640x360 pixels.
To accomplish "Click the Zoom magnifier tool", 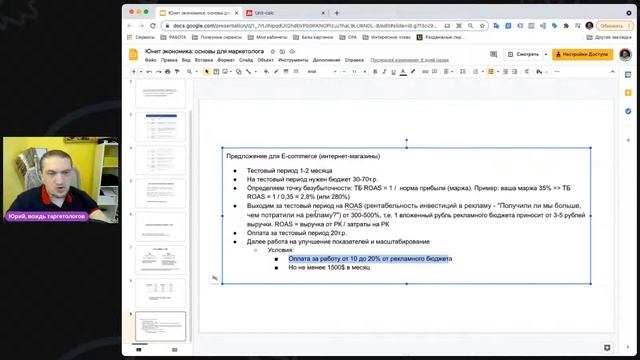I will tap(189, 72).
